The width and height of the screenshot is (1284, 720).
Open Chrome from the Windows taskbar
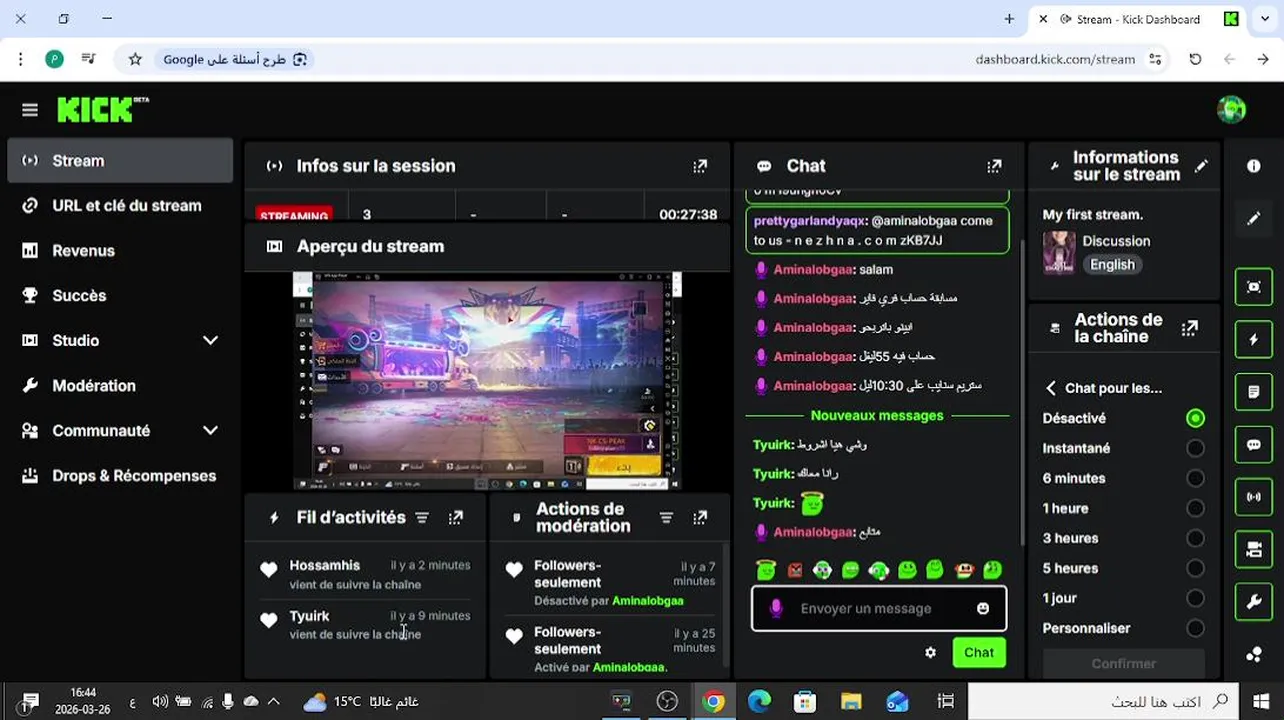tap(713, 701)
